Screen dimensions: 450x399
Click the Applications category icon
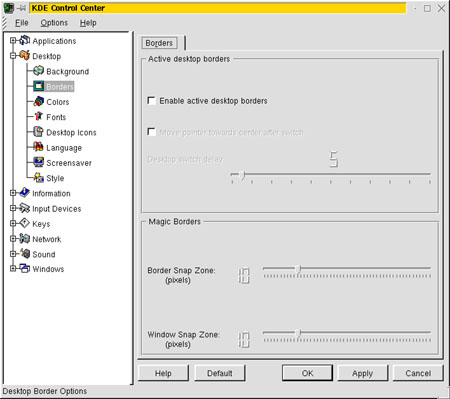[24, 40]
